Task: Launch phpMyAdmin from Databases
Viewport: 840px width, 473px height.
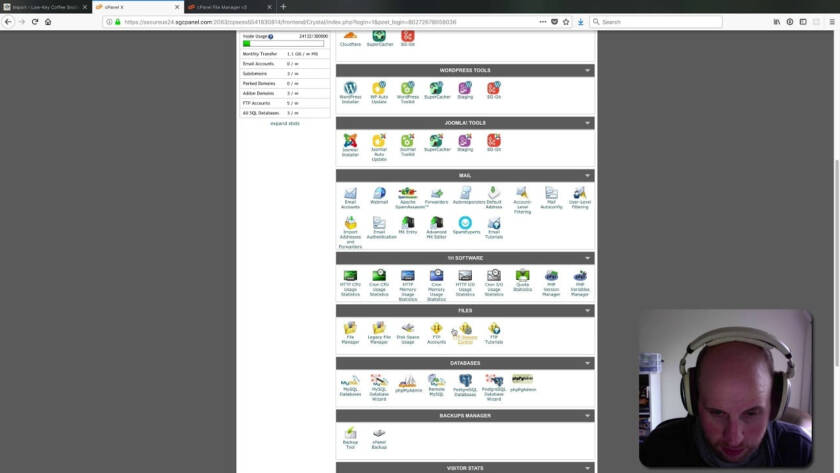Action: pyautogui.click(x=407, y=382)
